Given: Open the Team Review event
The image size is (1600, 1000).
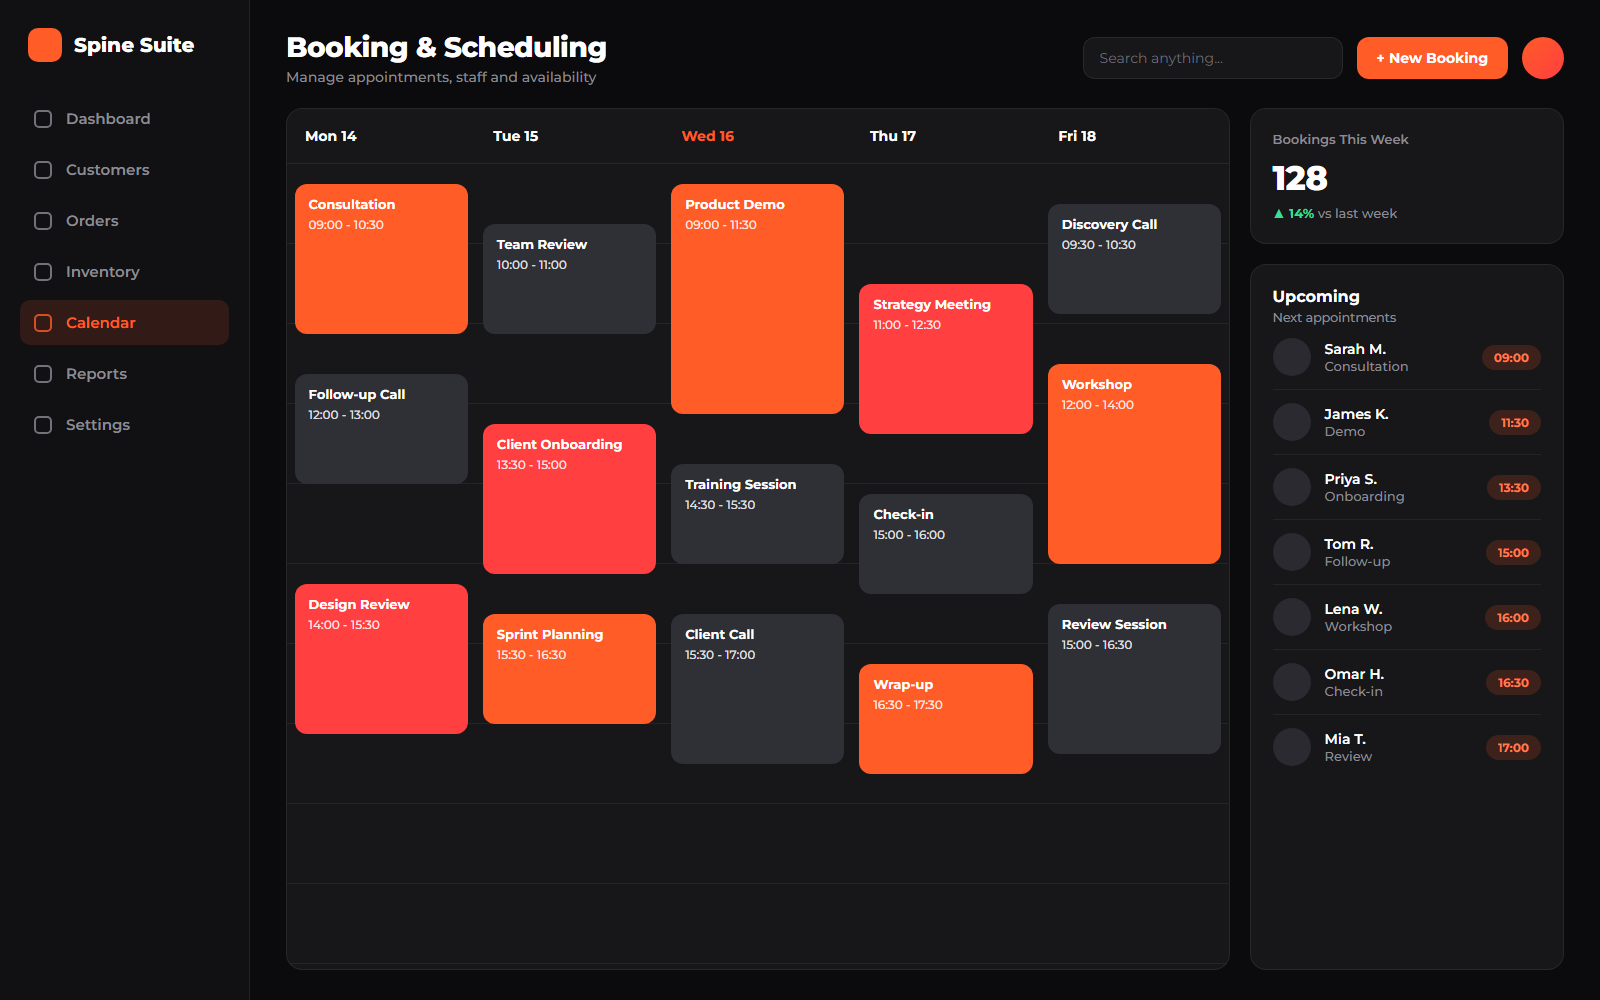Looking at the screenshot, I should point(569,279).
